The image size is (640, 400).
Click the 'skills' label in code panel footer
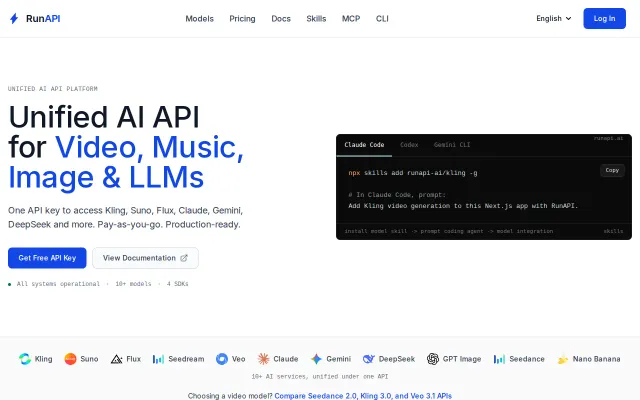coord(613,231)
